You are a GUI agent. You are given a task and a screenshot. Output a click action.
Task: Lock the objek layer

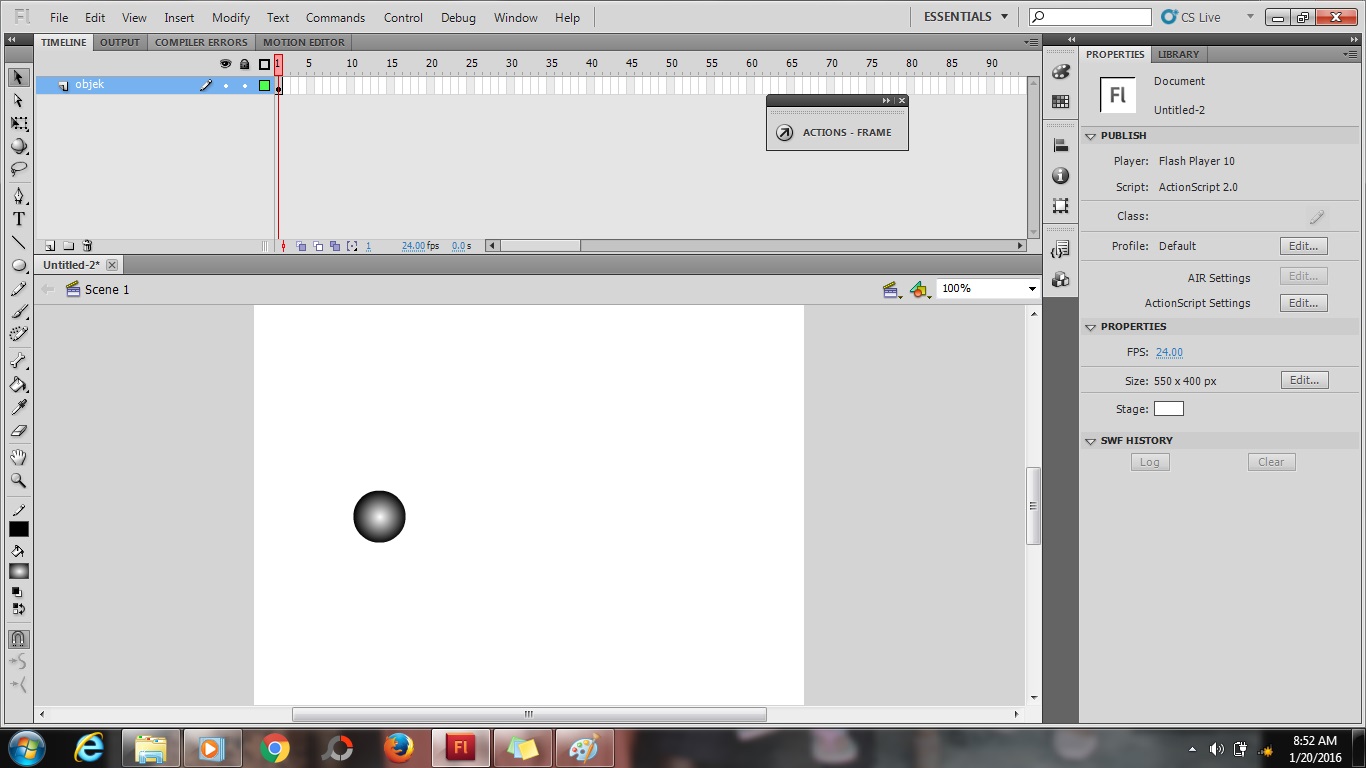tap(243, 85)
